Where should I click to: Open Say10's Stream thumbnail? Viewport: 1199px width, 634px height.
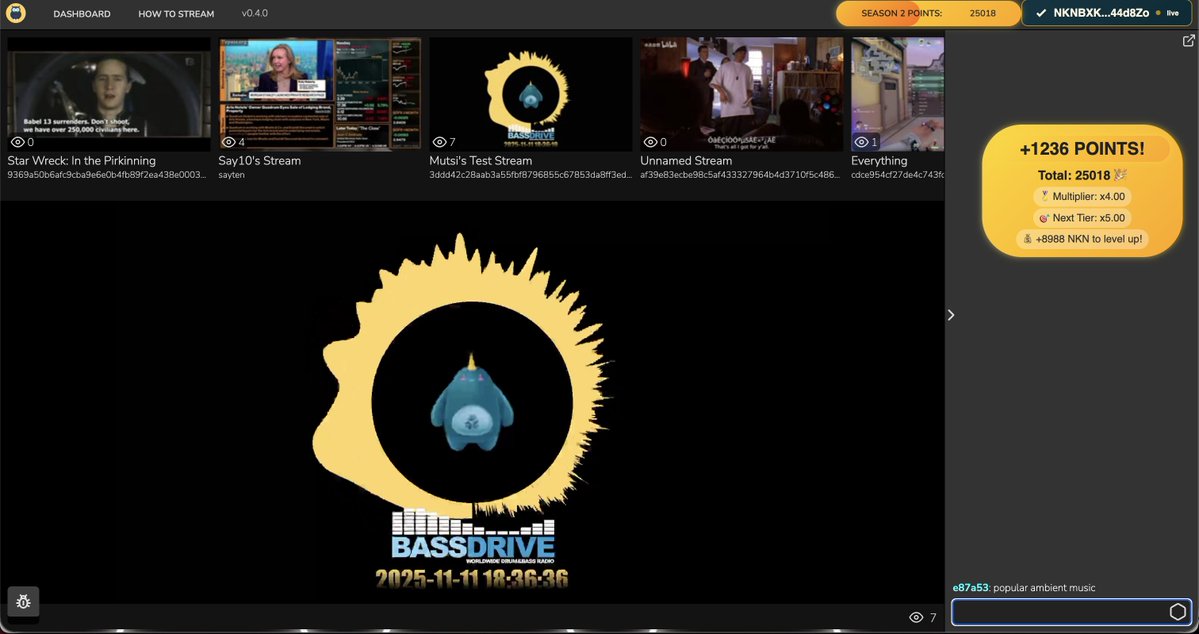tap(320, 94)
